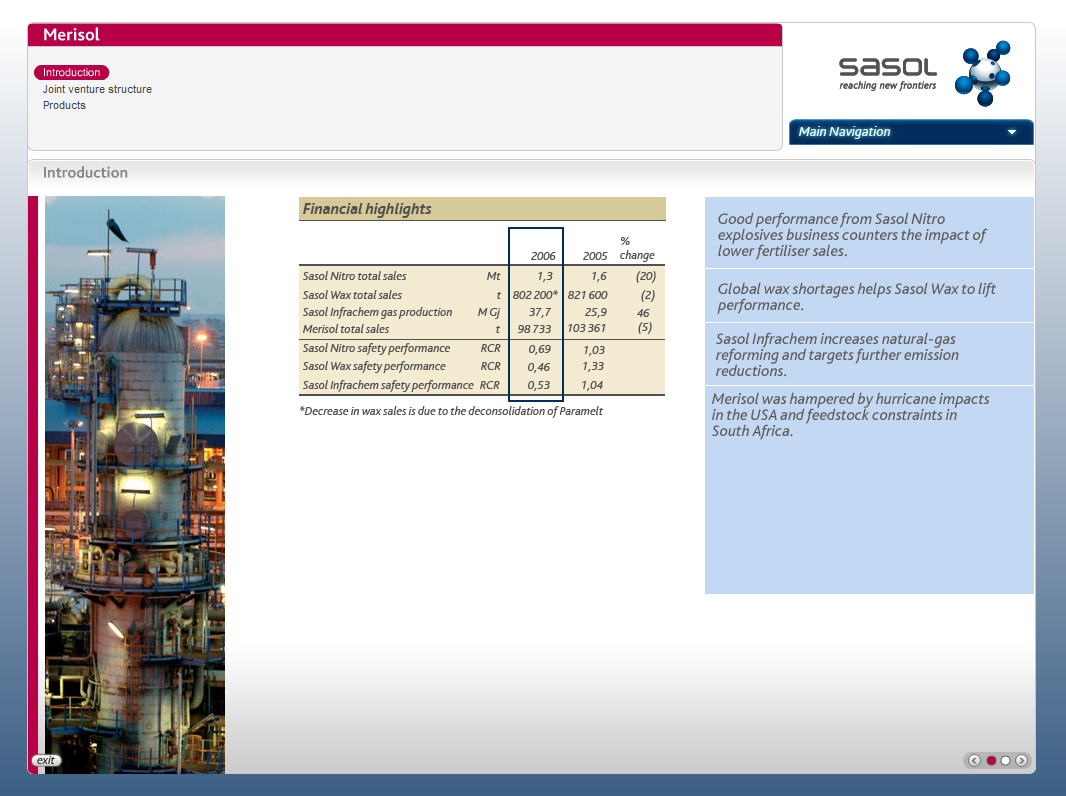Click the Main Navigation dropdown arrow
The width and height of the screenshot is (1066, 796).
coord(1012,132)
